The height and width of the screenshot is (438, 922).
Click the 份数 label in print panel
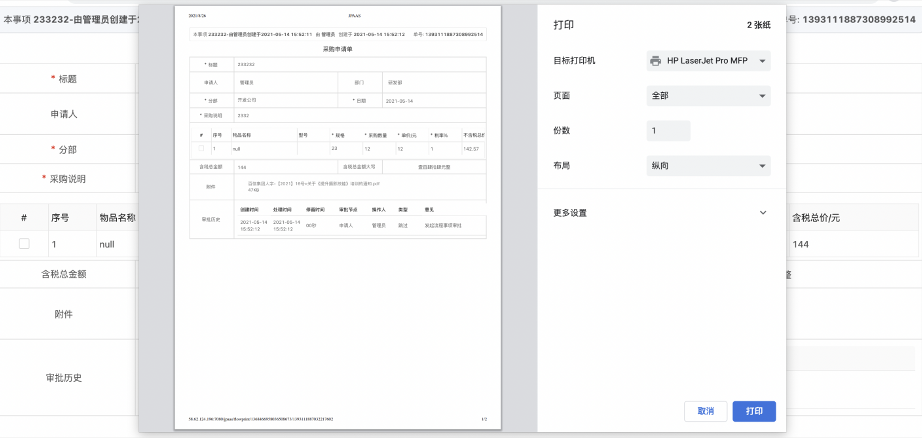pos(562,131)
